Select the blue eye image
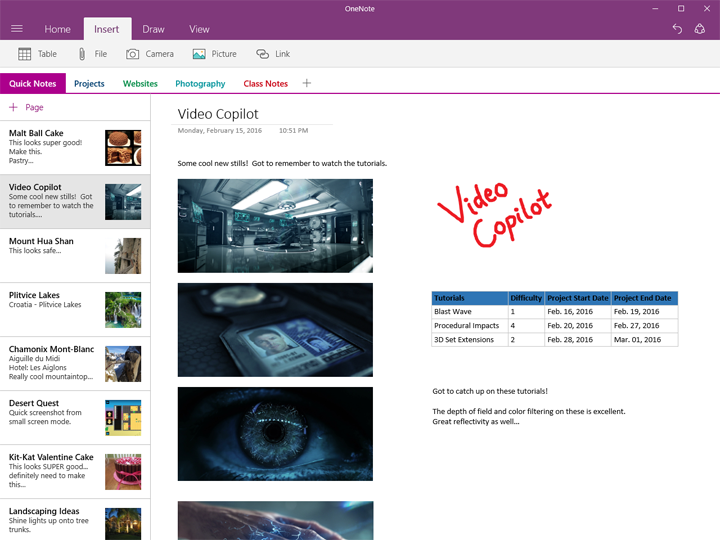The image size is (720, 540). click(x=275, y=433)
